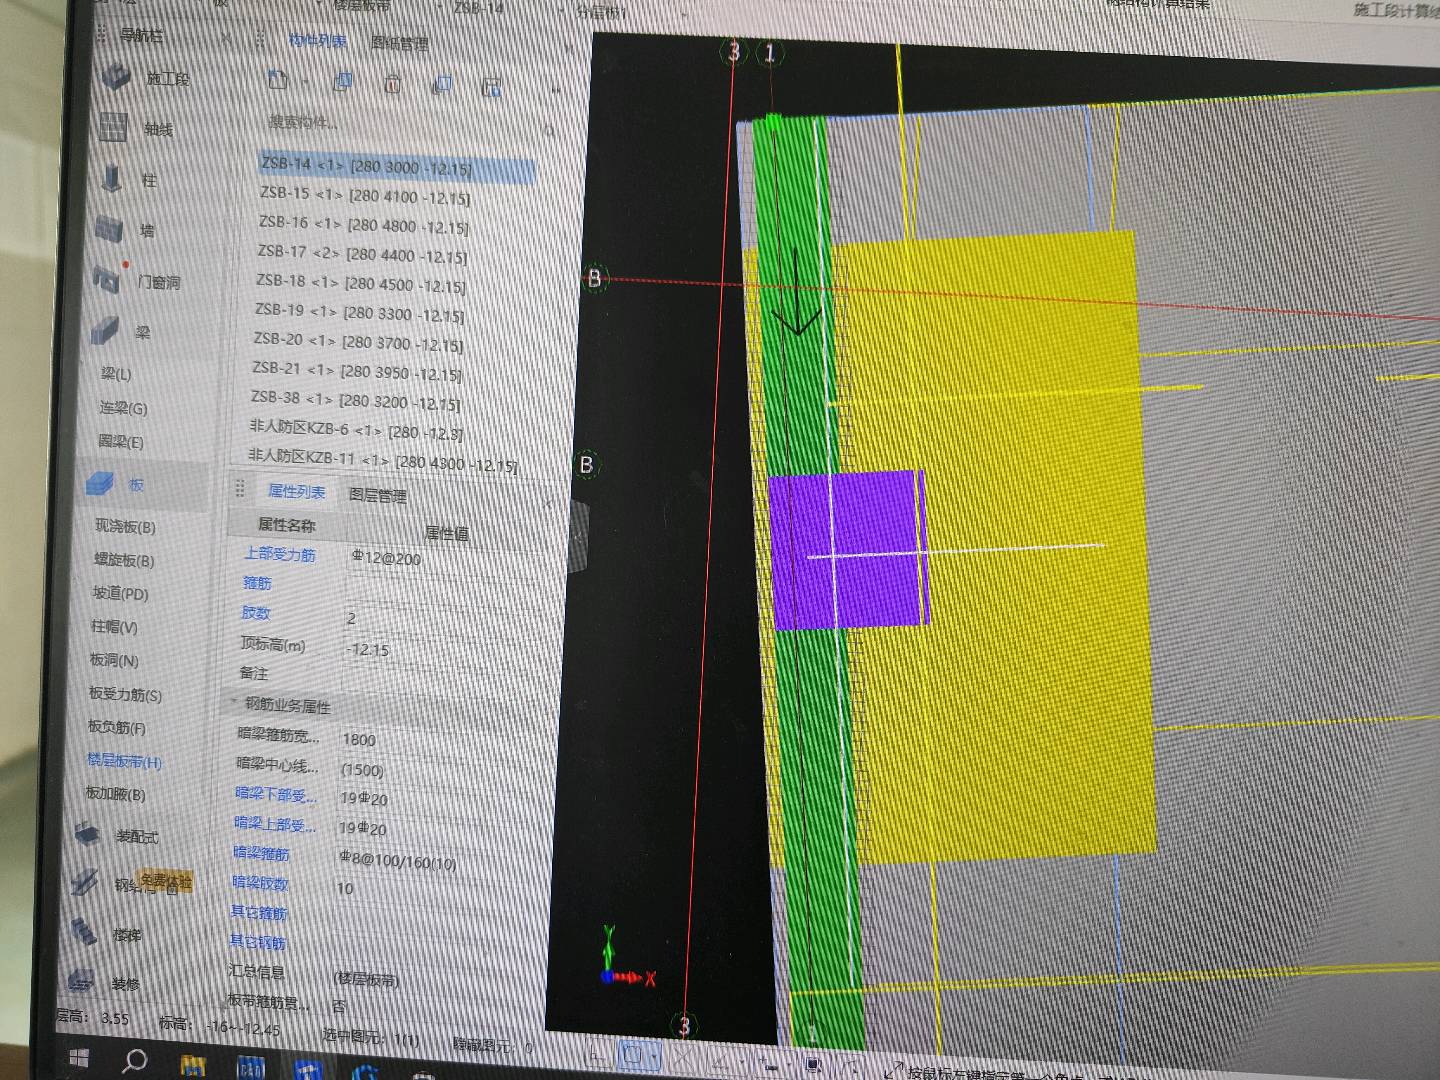Select 非人防区KZB-11 component

pyautogui.click(x=382, y=460)
